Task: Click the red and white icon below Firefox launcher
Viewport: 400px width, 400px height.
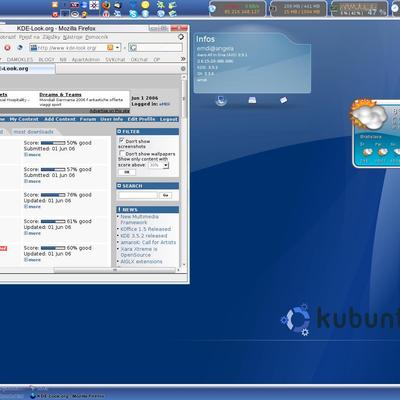Action: point(106,14)
